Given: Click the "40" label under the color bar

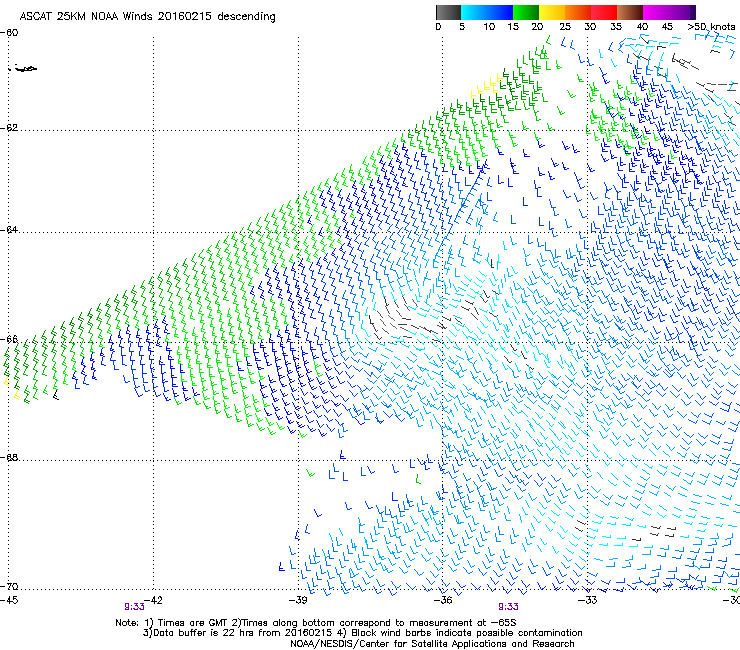Looking at the screenshot, I should [642, 27].
